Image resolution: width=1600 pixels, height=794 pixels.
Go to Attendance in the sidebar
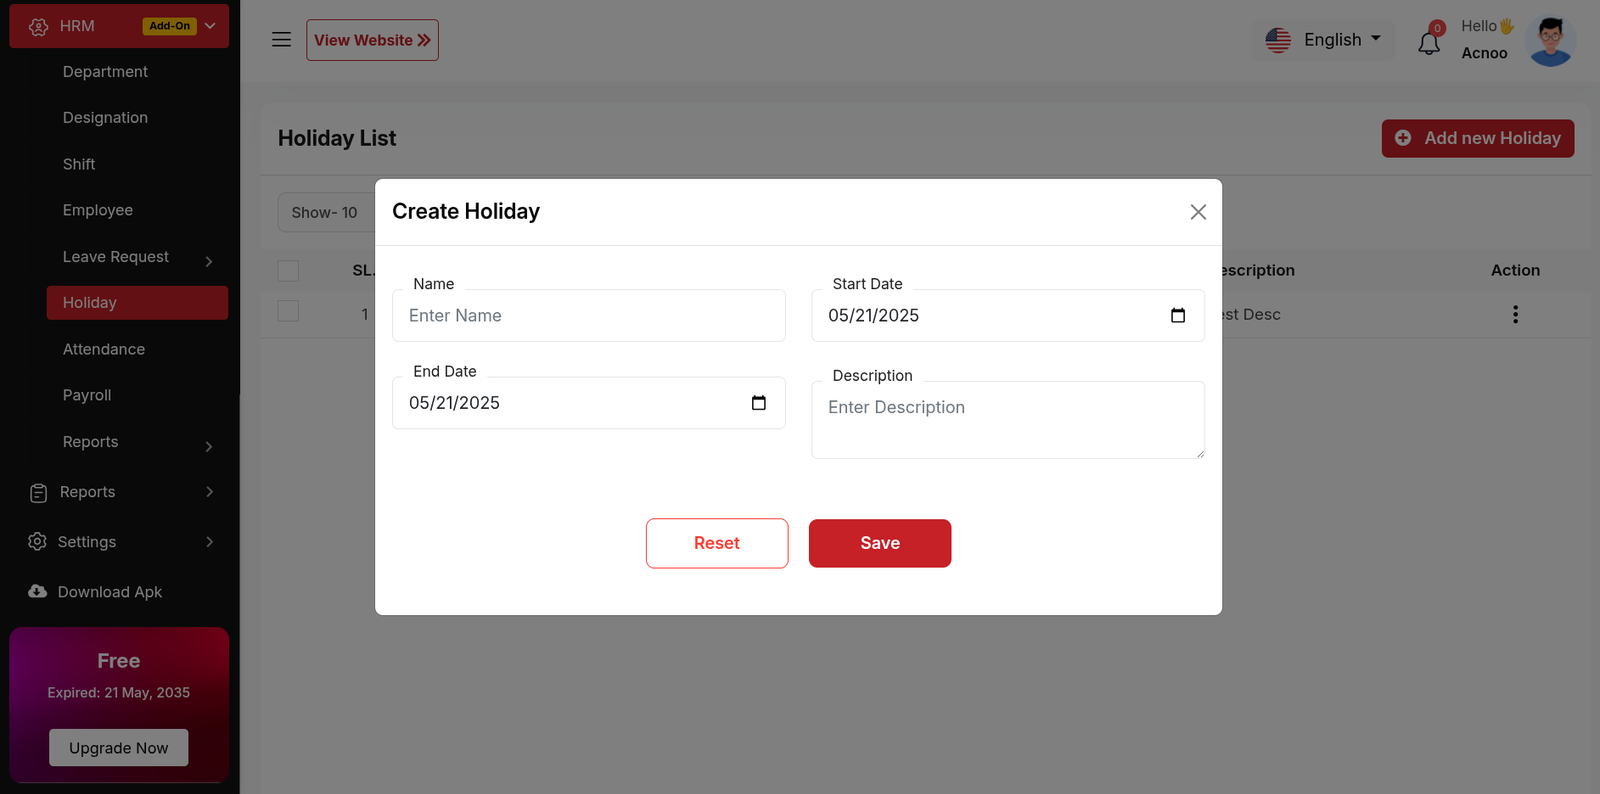(104, 349)
